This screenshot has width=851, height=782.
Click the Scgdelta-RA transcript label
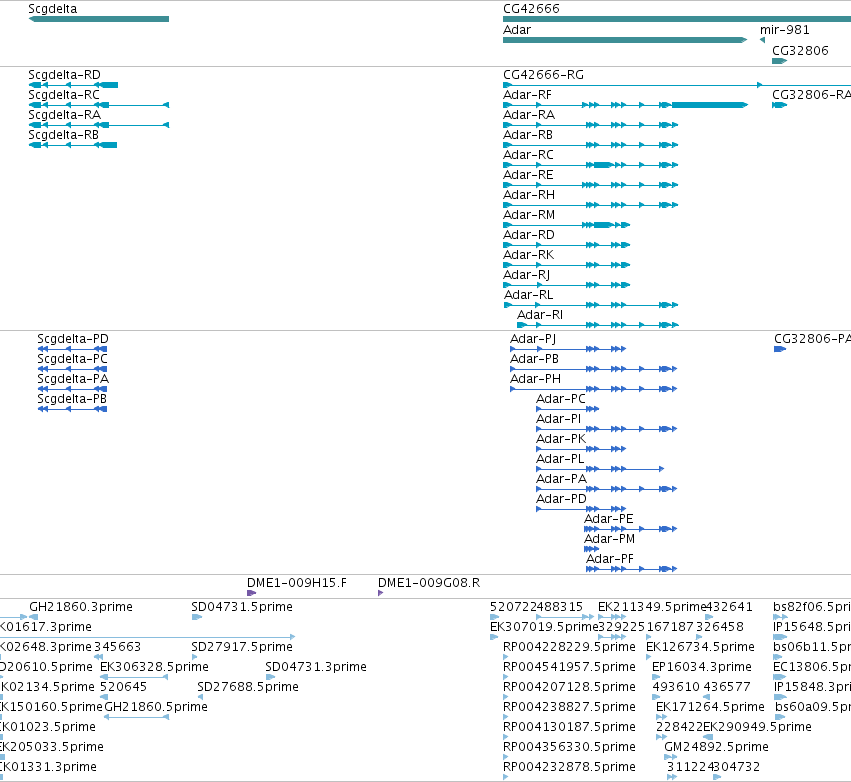click(65, 115)
